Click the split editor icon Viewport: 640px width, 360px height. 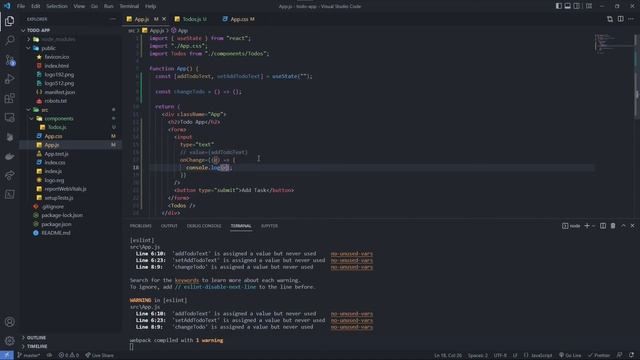pos(620,19)
